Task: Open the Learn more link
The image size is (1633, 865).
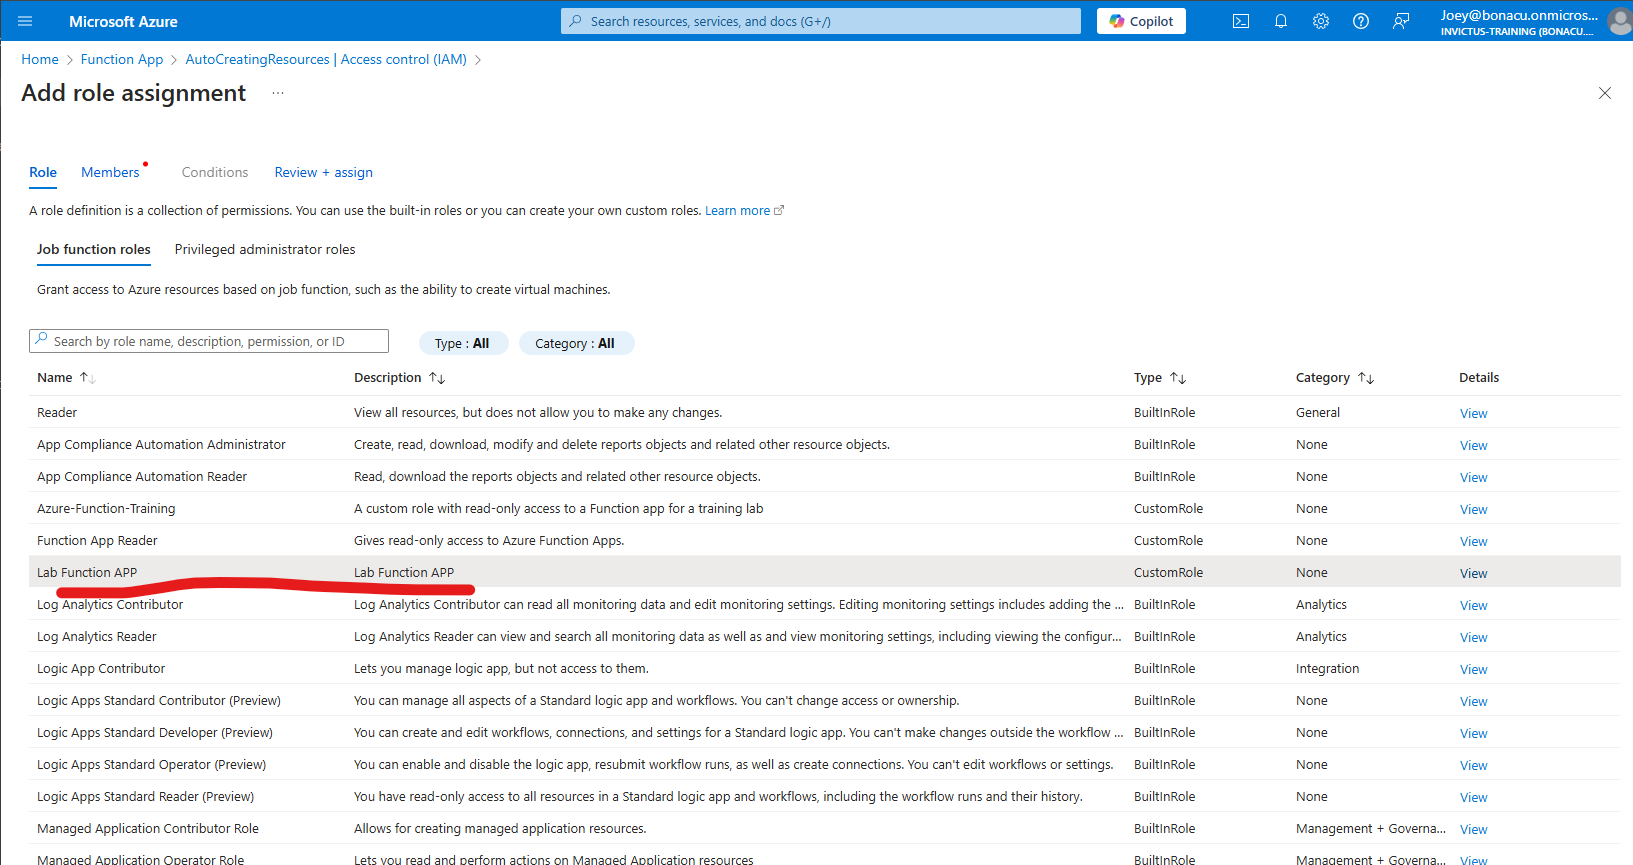Action: [744, 211]
